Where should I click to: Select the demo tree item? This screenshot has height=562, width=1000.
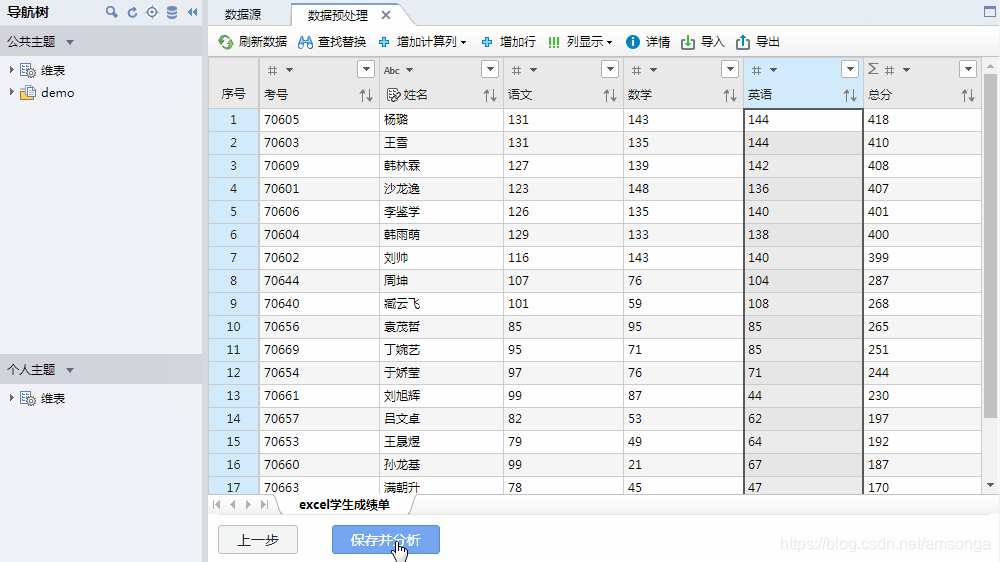pyautogui.click(x=57, y=93)
